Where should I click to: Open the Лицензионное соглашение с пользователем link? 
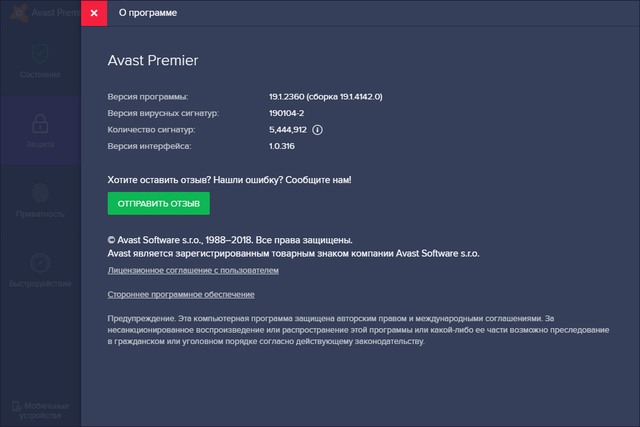tap(192, 271)
